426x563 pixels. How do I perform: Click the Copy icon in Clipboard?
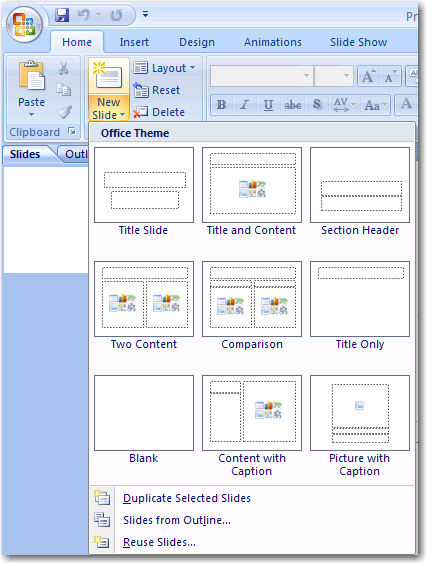(x=64, y=90)
